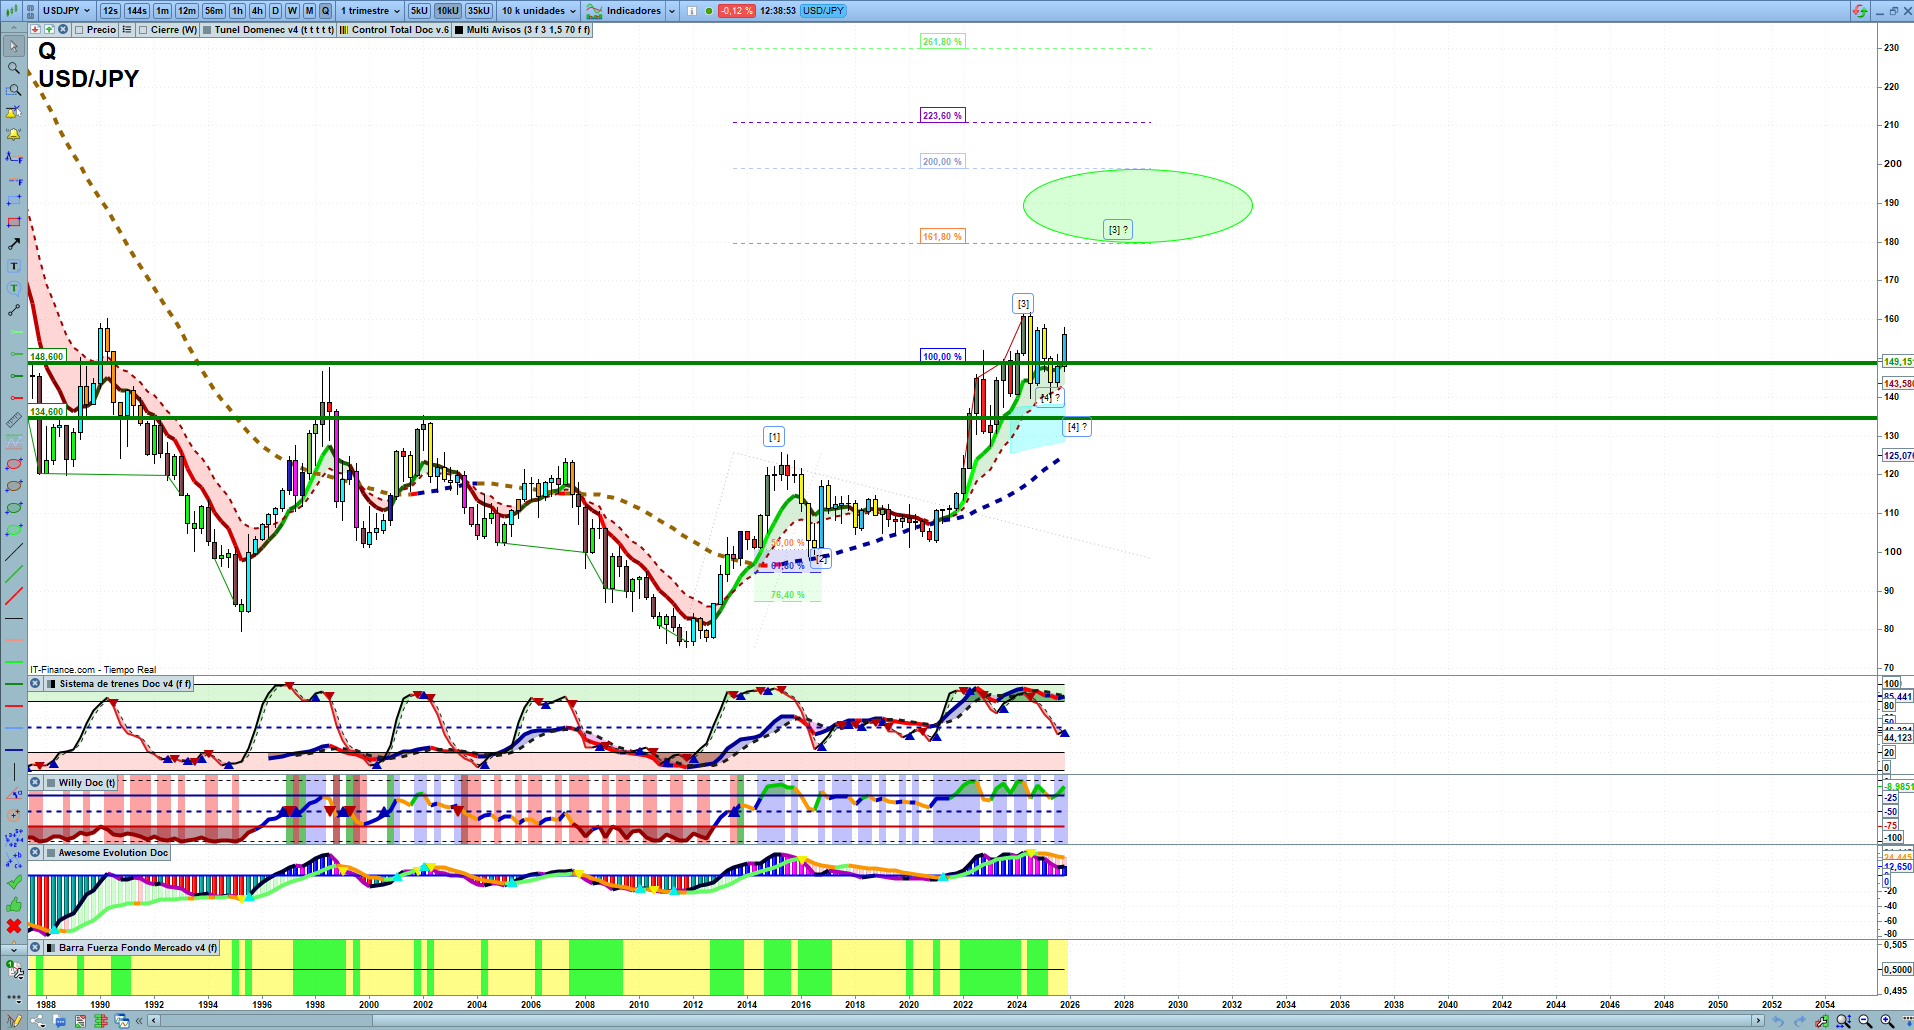This screenshot has height=1030, width=1914.
Task: Click the Control Total Doc v.6 color swatch
Action: point(344,30)
